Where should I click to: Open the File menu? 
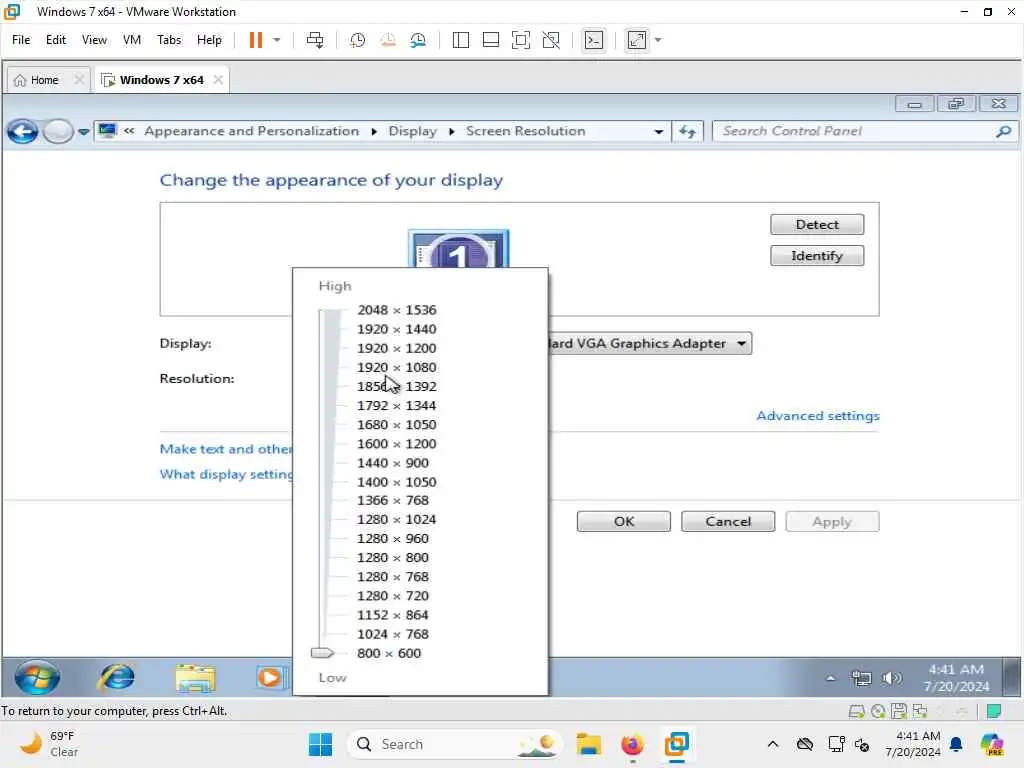click(x=21, y=40)
